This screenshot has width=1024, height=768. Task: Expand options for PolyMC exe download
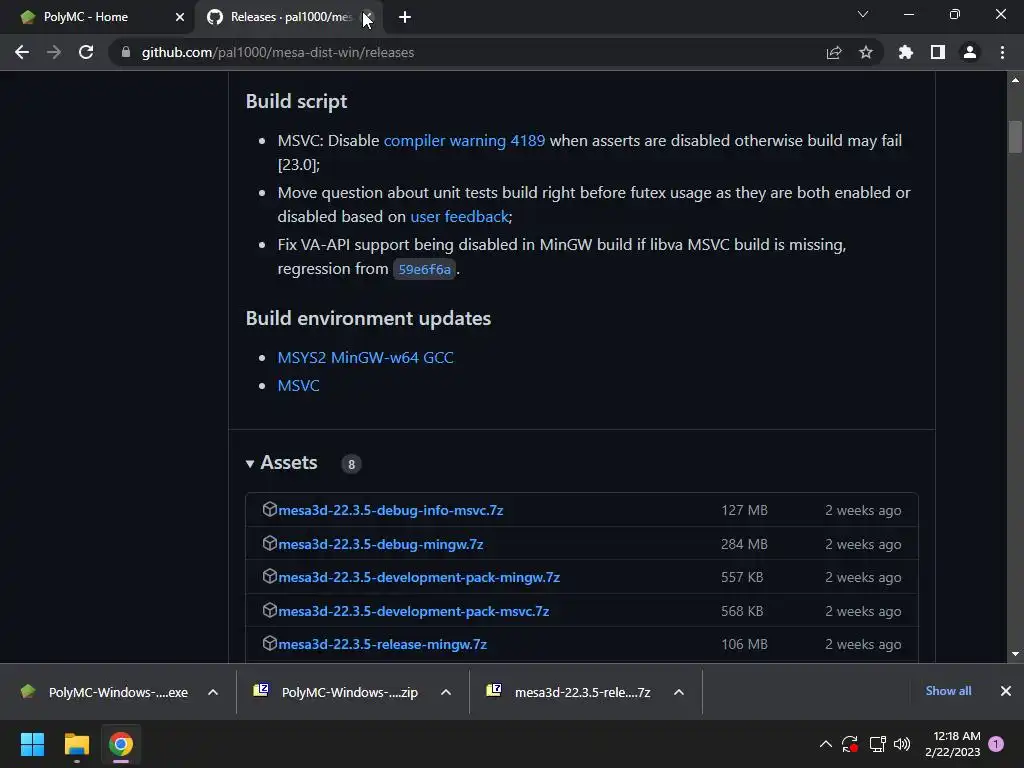213,692
